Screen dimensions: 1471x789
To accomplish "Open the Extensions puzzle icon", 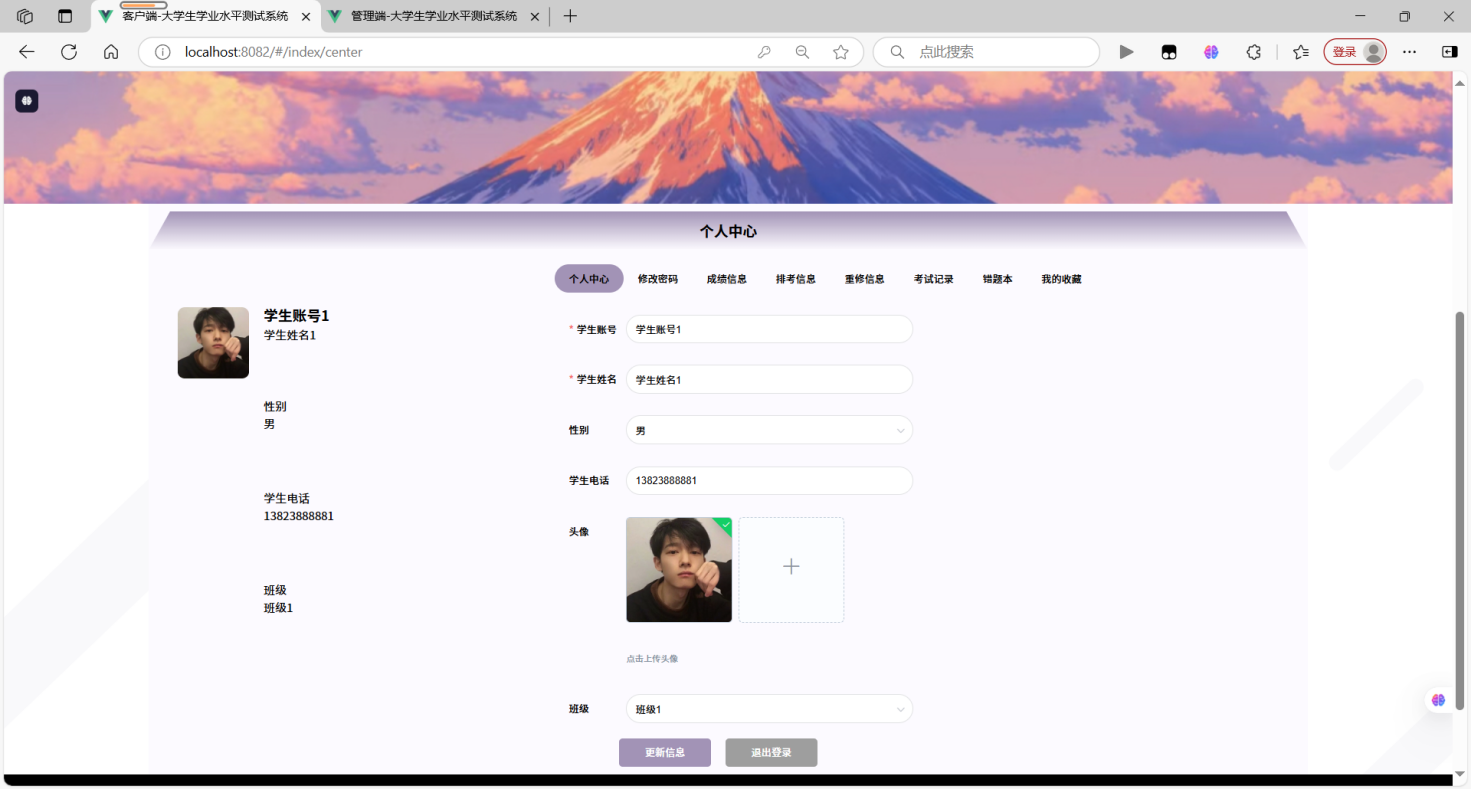I will tap(1254, 52).
